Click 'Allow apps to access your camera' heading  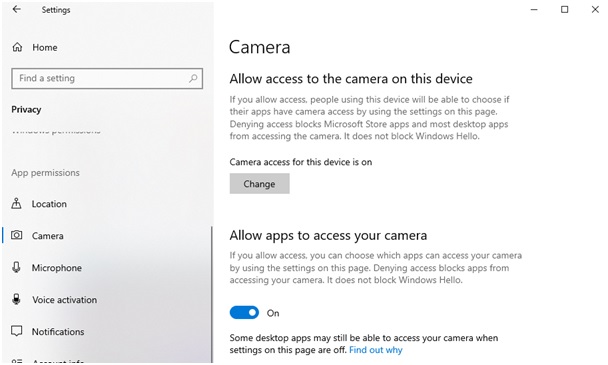click(x=328, y=235)
